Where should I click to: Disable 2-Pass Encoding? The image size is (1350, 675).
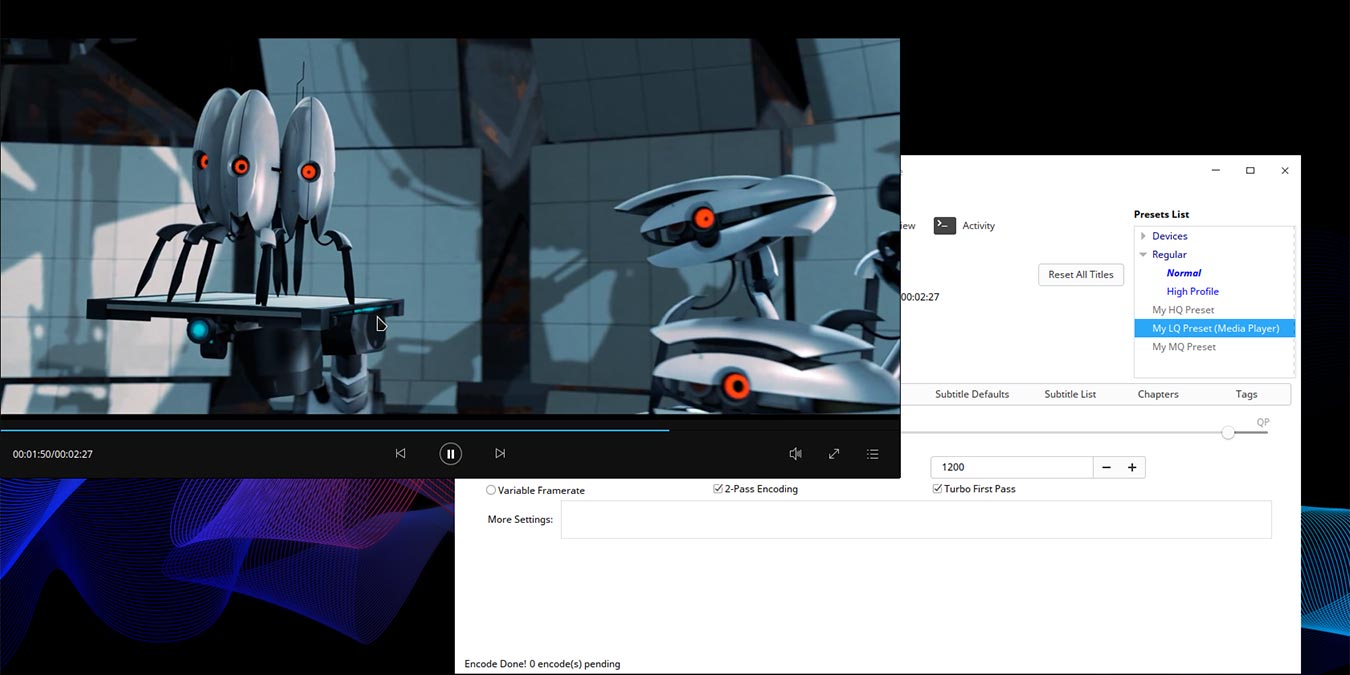coord(717,488)
